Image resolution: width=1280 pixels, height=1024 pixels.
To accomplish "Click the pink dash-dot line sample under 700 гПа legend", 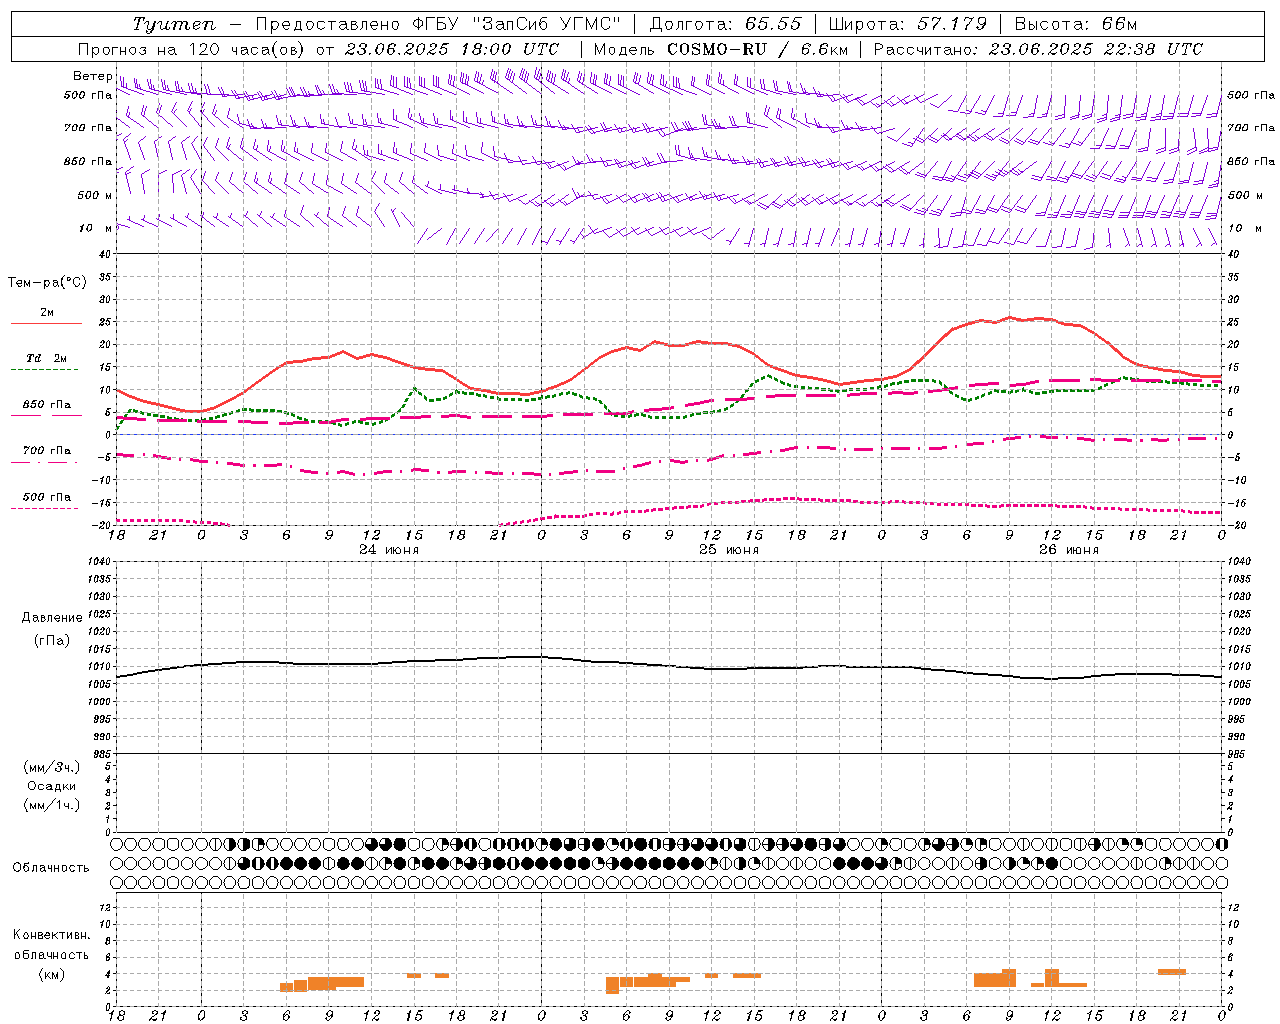I will [45, 462].
